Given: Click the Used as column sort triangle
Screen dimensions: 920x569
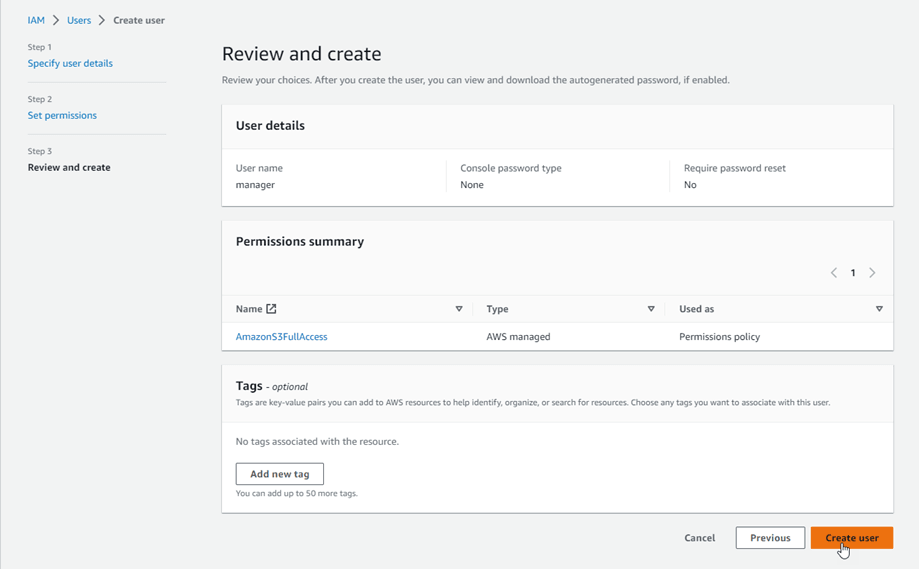Looking at the screenshot, I should coord(879,309).
